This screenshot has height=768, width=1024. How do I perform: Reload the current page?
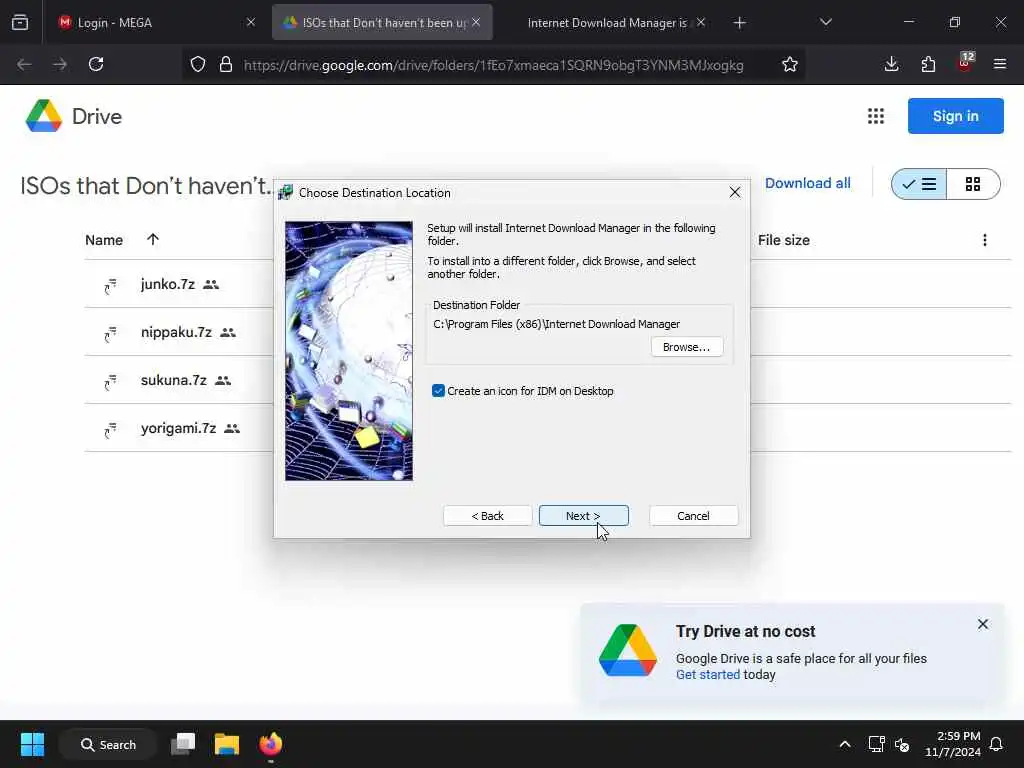(96, 64)
